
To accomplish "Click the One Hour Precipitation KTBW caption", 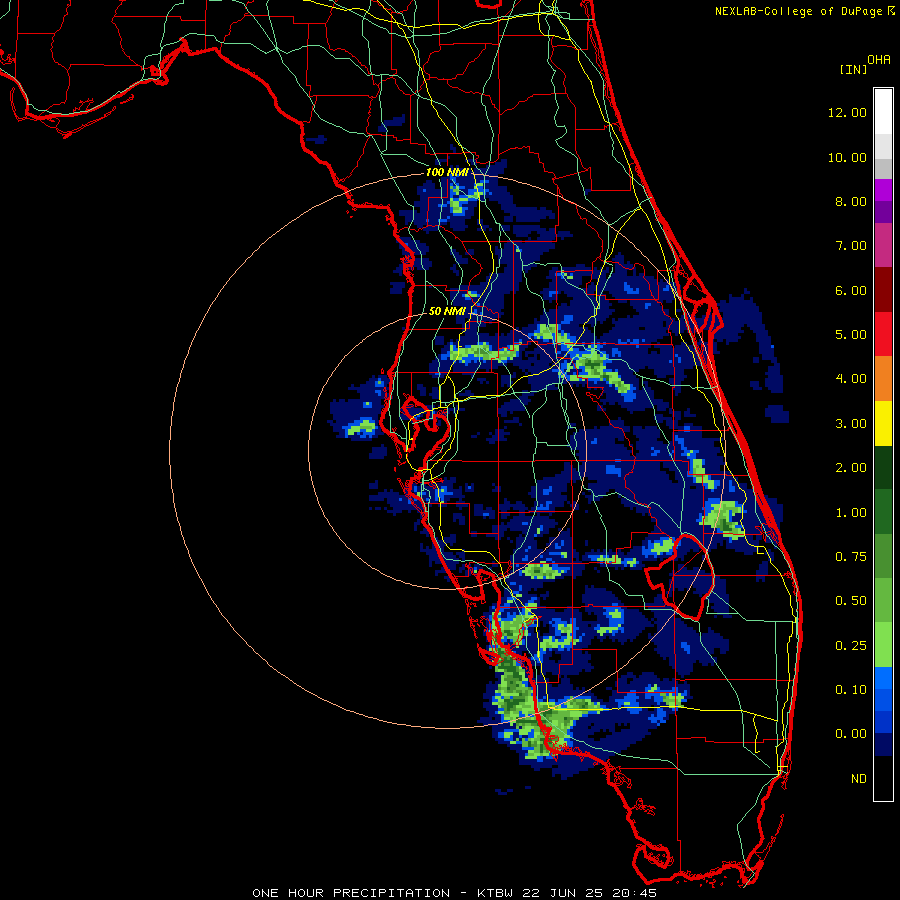I will 454,893.
